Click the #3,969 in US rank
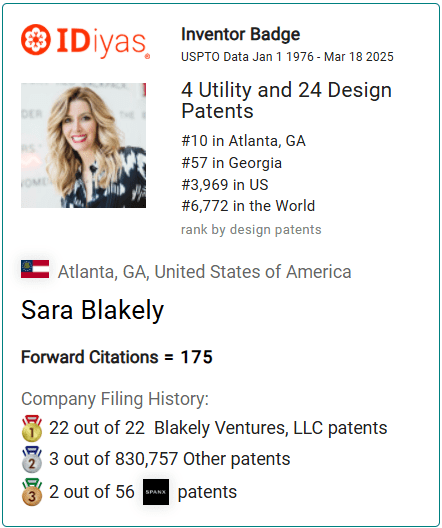Viewport: 442px width, 528px height. tap(225, 185)
